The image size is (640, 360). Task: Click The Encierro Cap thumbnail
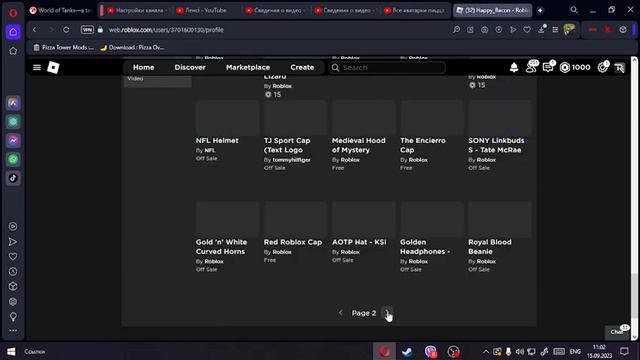point(432,118)
